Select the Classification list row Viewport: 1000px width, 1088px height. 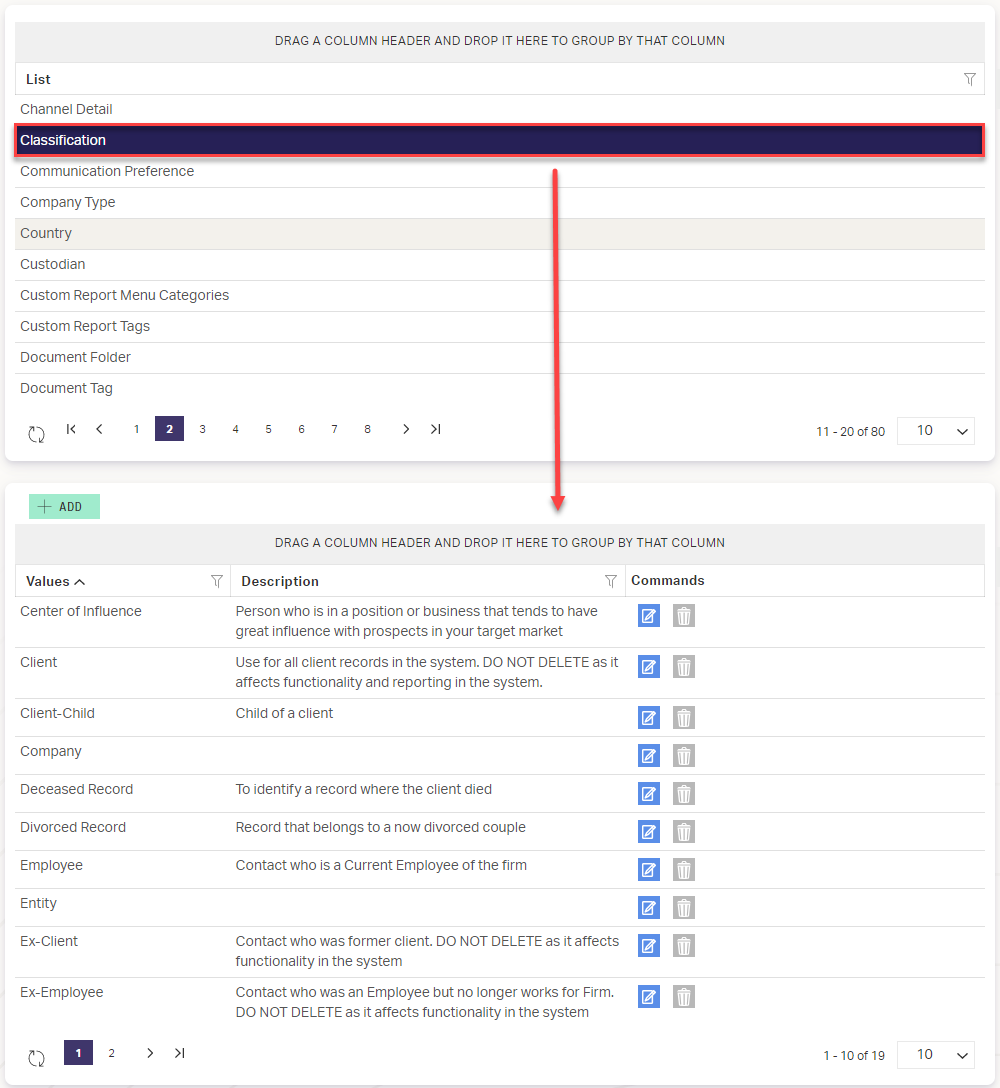(x=500, y=140)
